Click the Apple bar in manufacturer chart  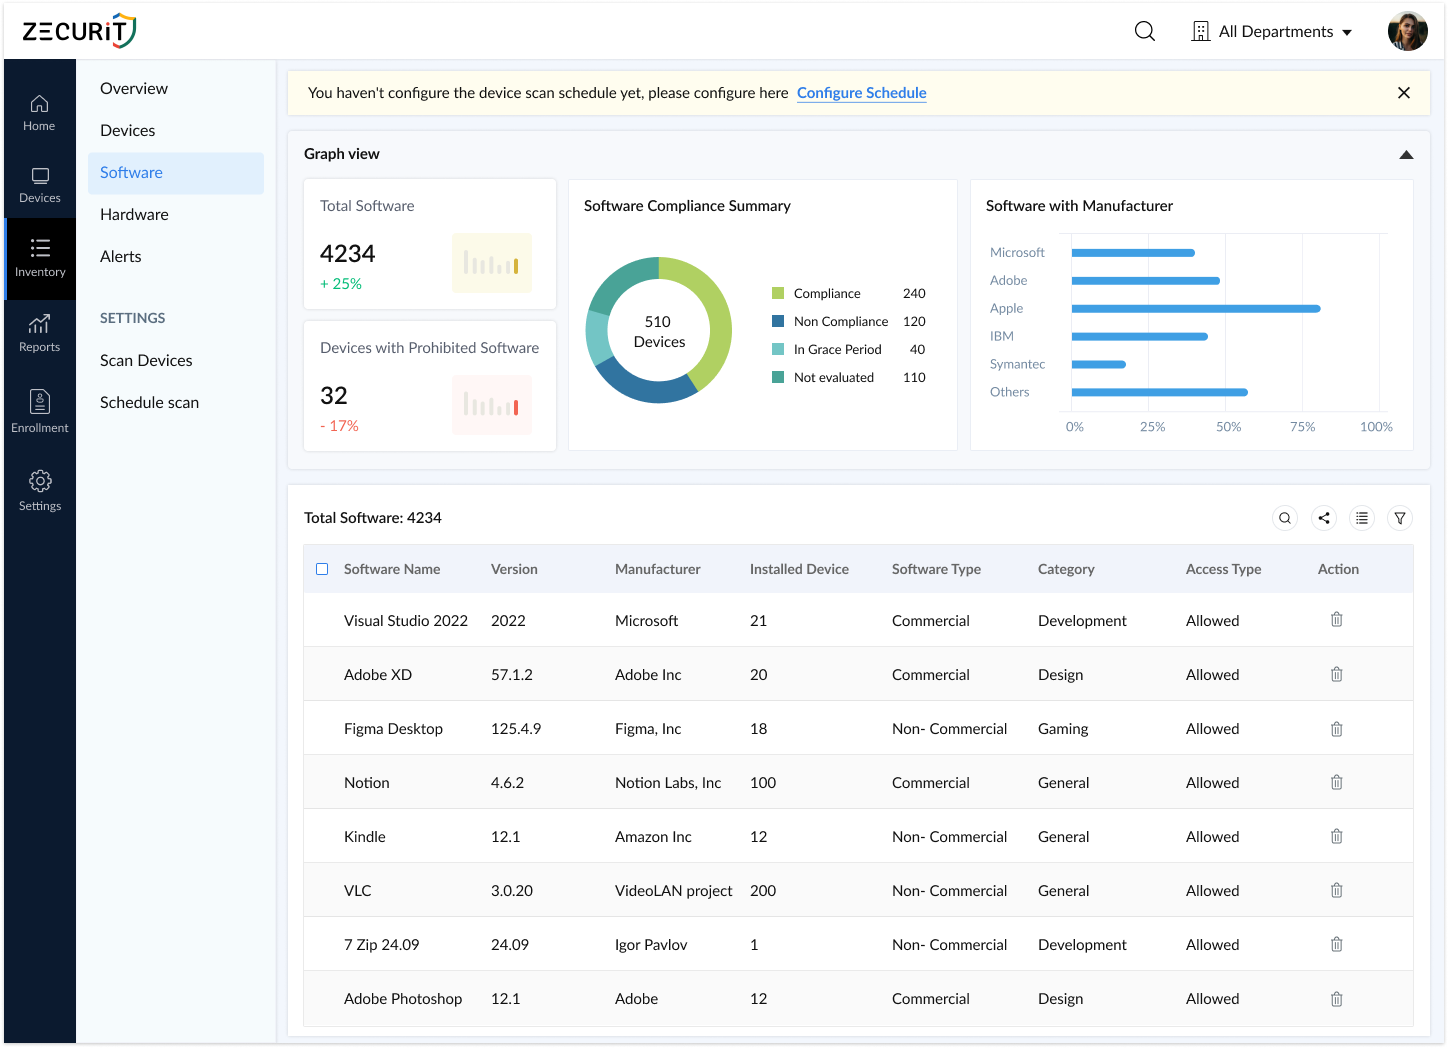click(x=1196, y=309)
